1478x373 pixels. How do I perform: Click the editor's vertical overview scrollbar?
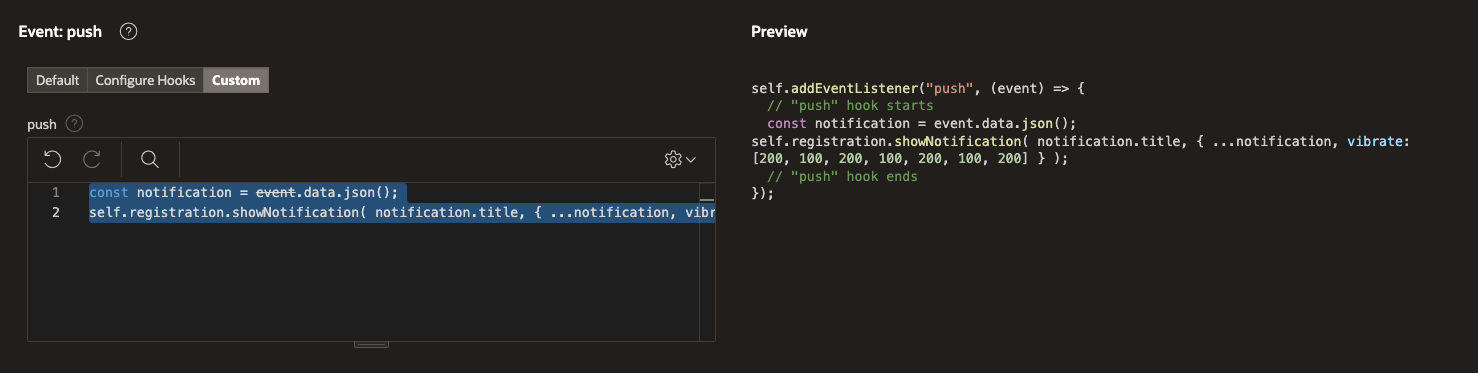(x=707, y=262)
